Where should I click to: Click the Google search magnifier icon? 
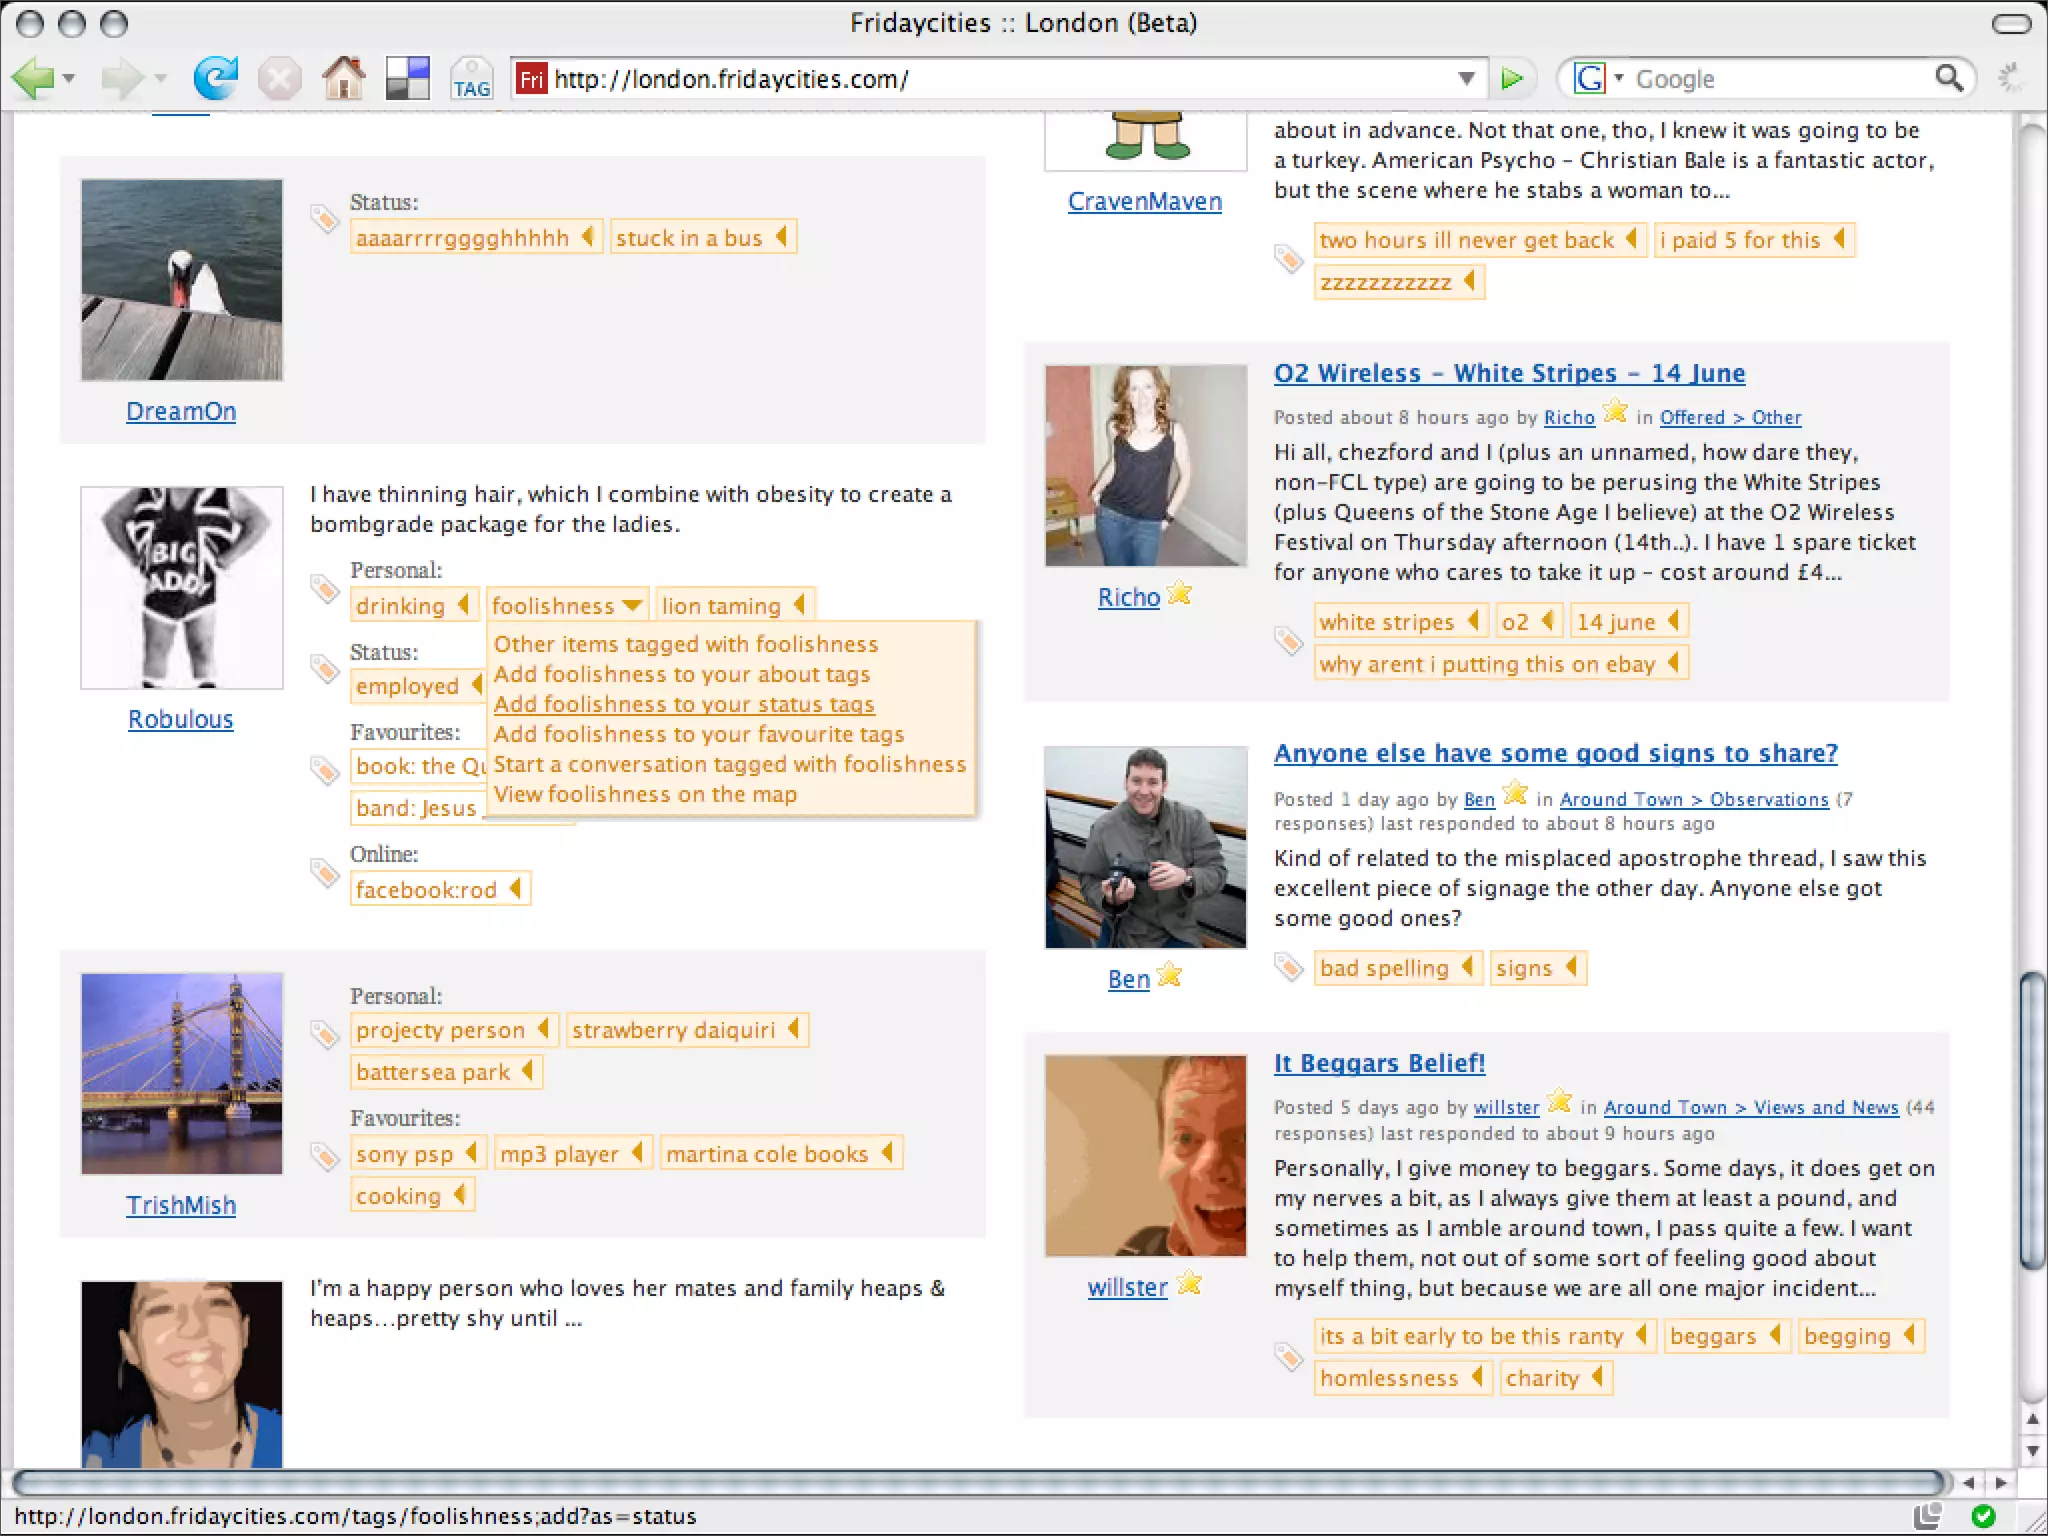point(1948,78)
